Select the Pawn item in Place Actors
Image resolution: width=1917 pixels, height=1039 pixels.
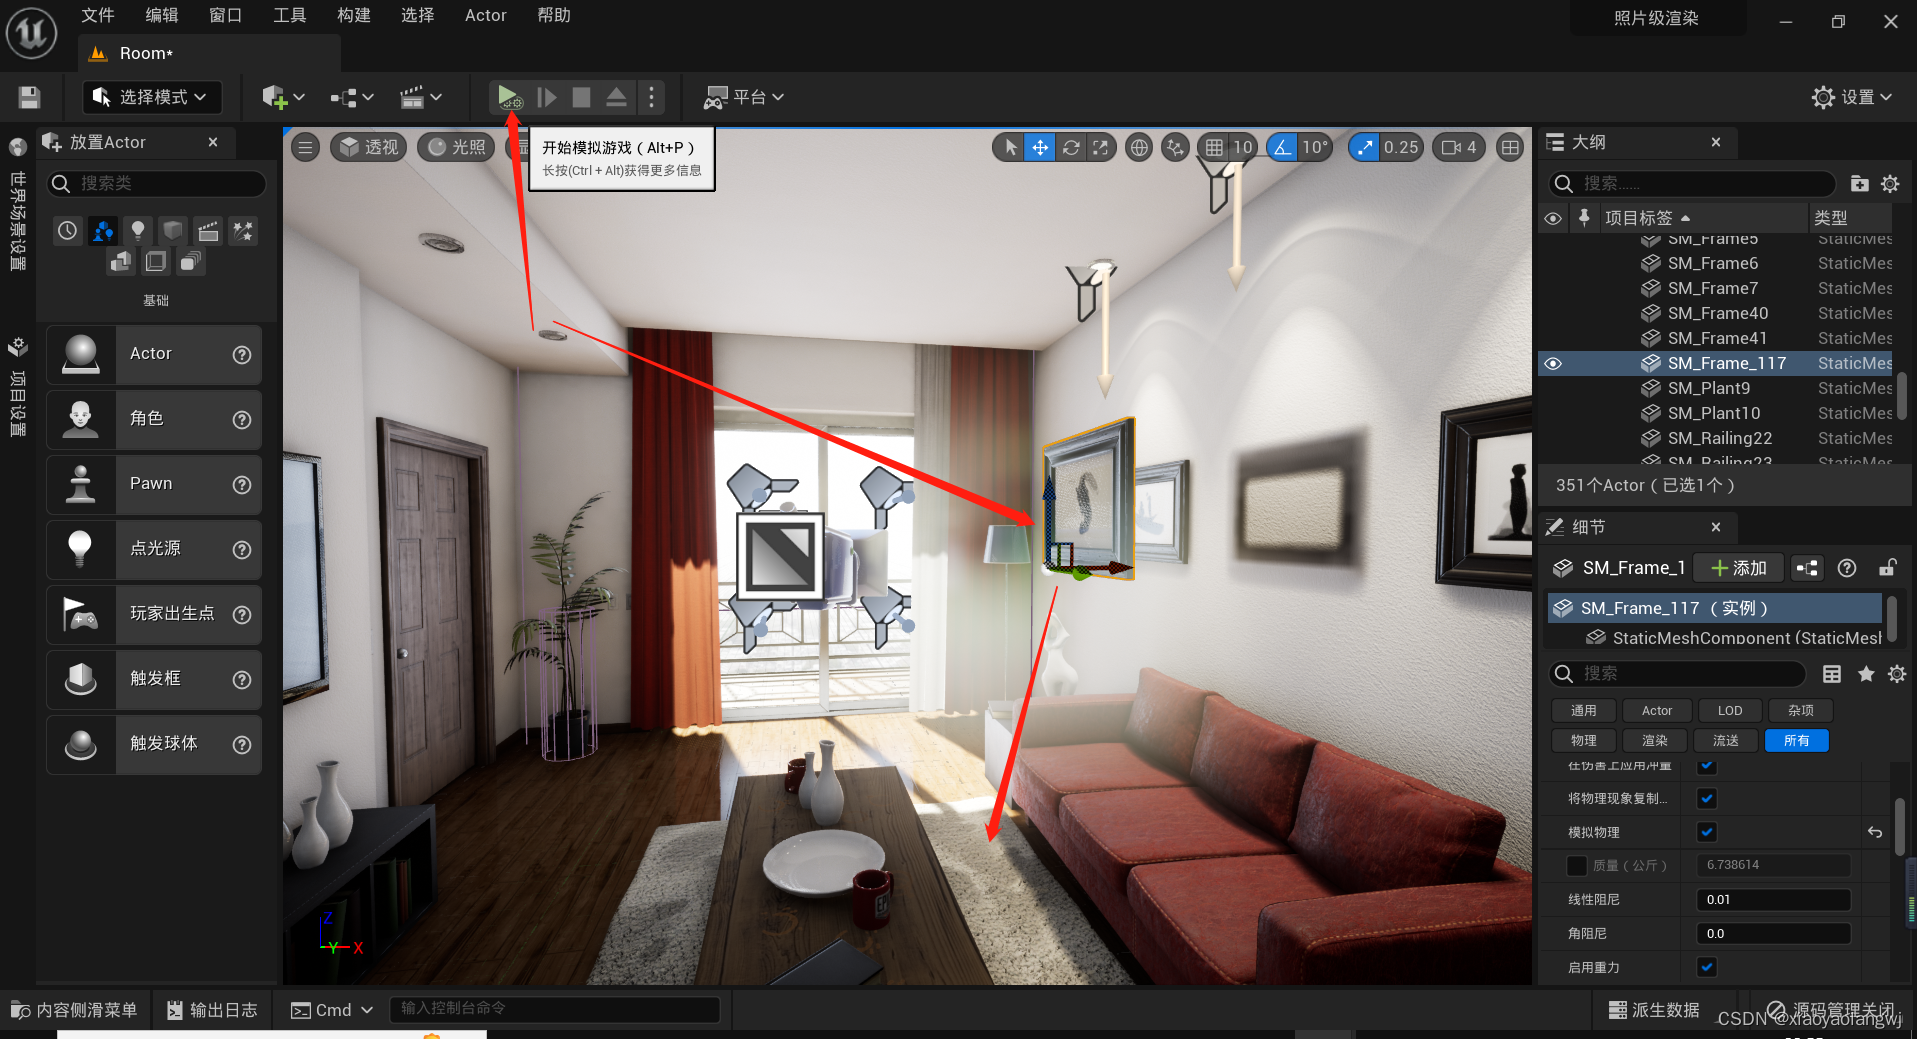coord(154,484)
